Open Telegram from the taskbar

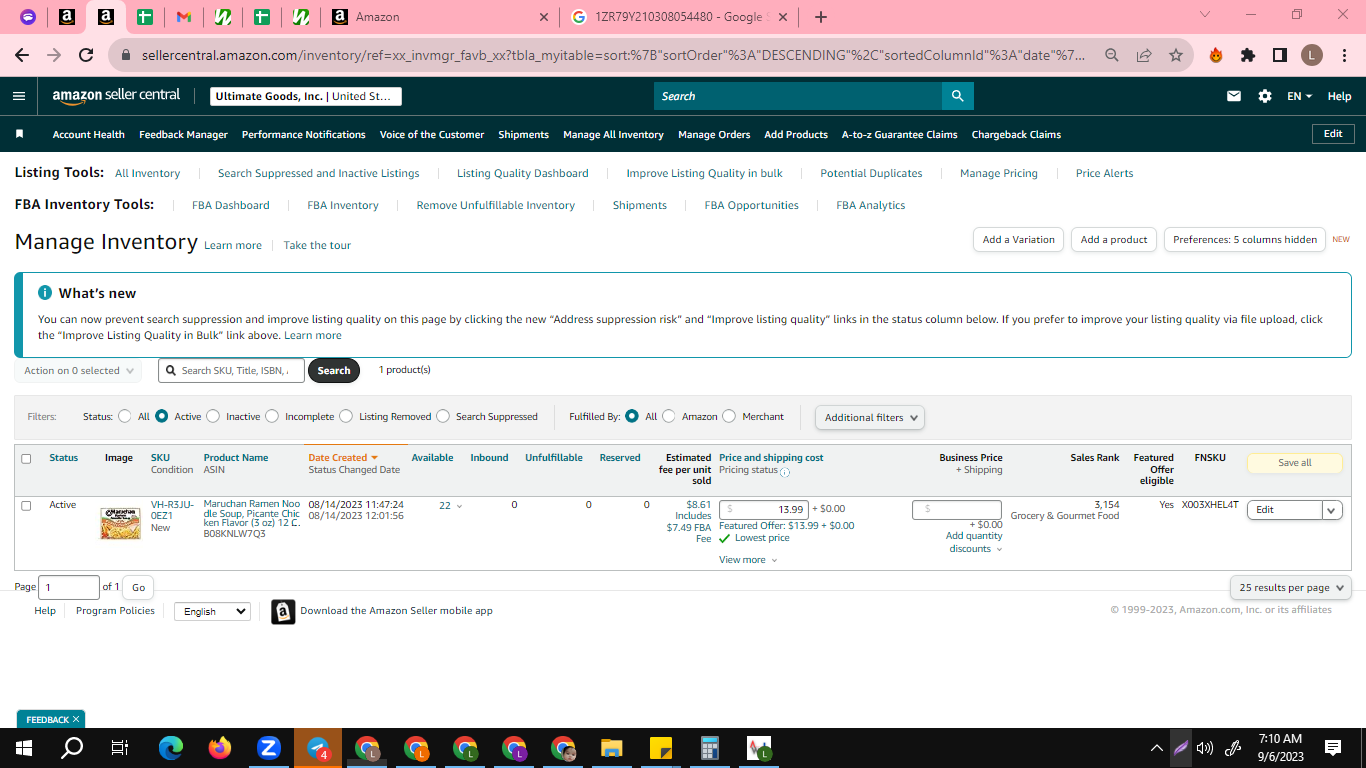(x=318, y=748)
